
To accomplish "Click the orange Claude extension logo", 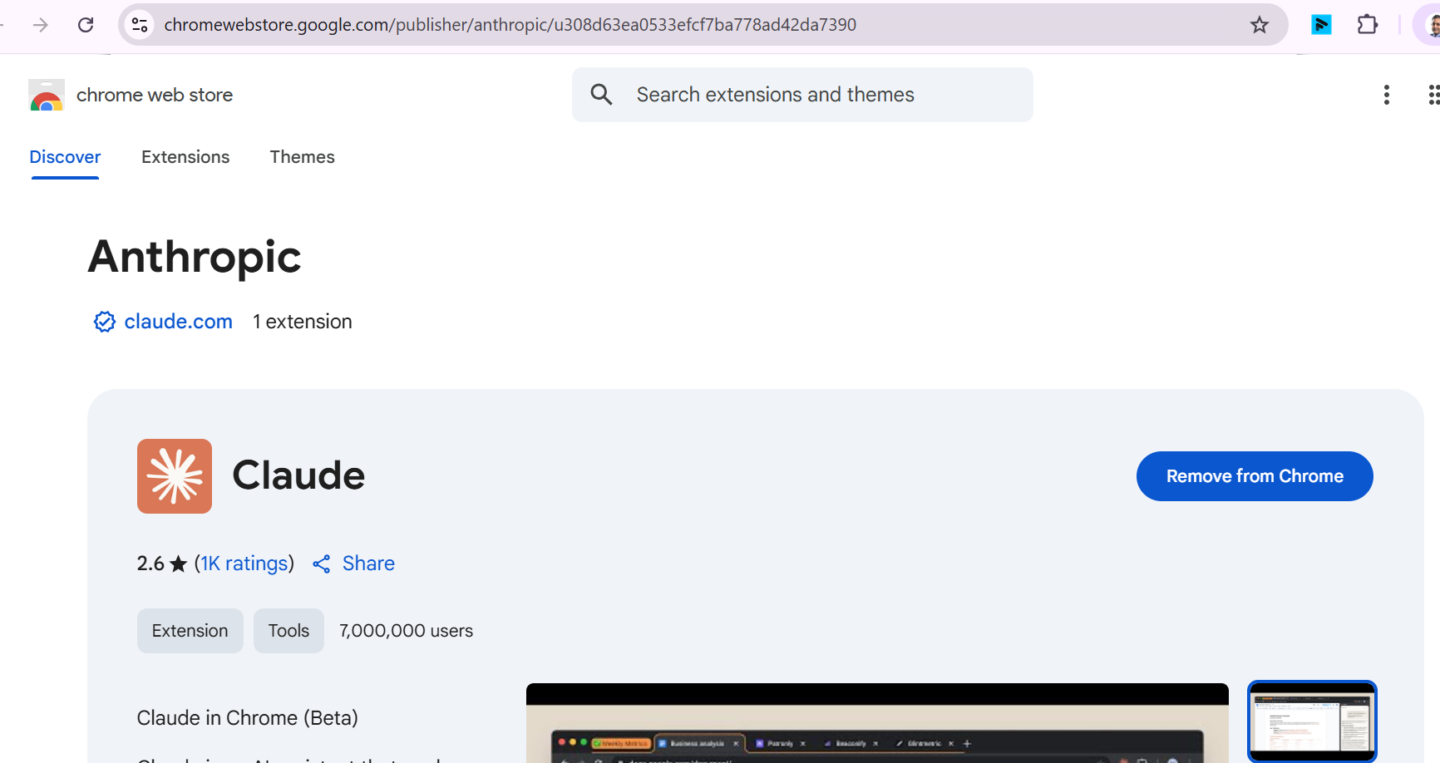I will tap(174, 476).
